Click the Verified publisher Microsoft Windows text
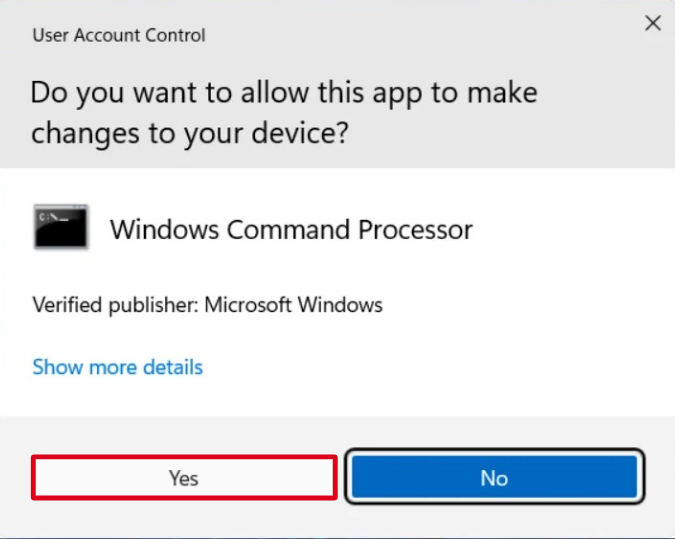675x539 pixels. 207,305
